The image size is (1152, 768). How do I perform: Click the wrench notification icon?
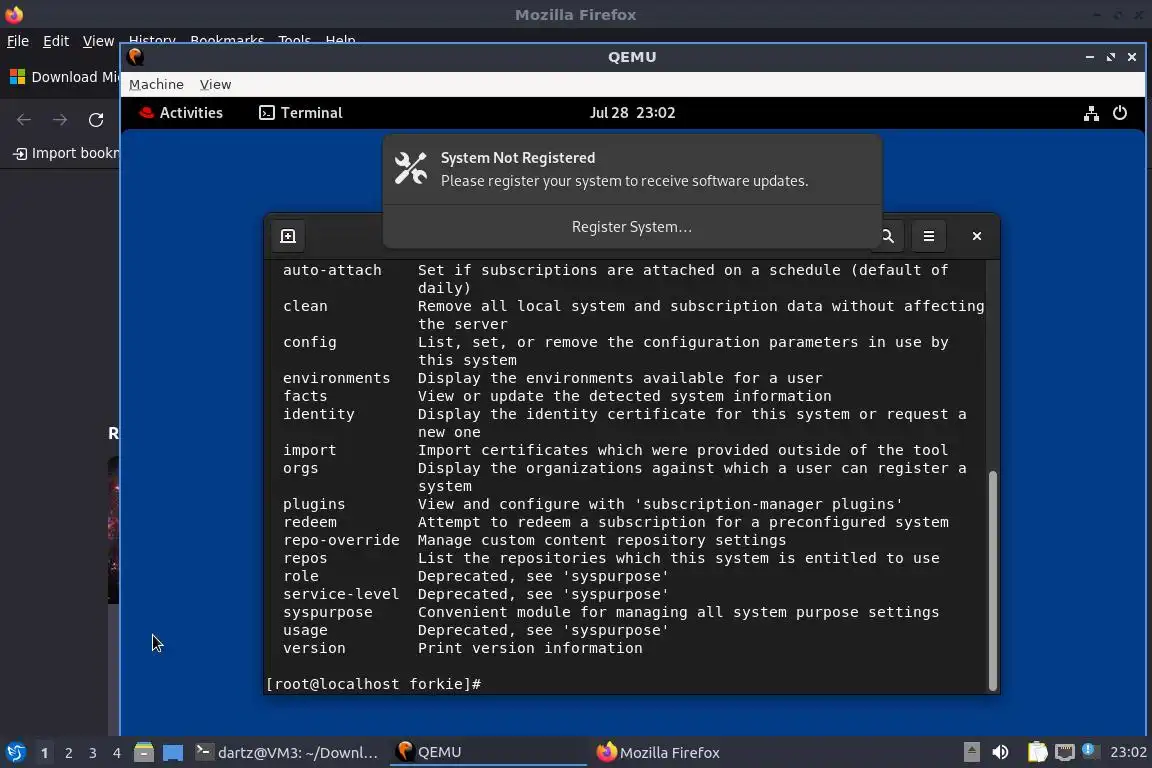411,168
